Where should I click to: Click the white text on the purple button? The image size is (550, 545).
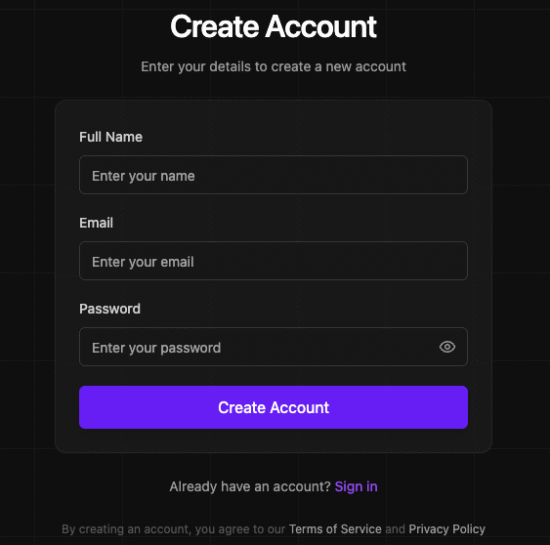273,408
